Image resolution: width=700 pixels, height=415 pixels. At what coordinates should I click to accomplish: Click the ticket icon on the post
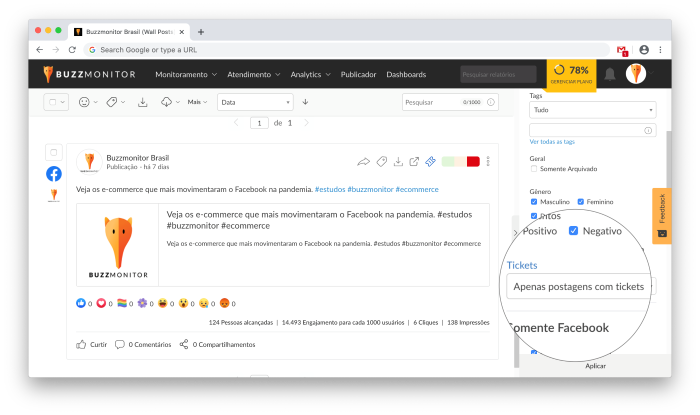click(430, 161)
